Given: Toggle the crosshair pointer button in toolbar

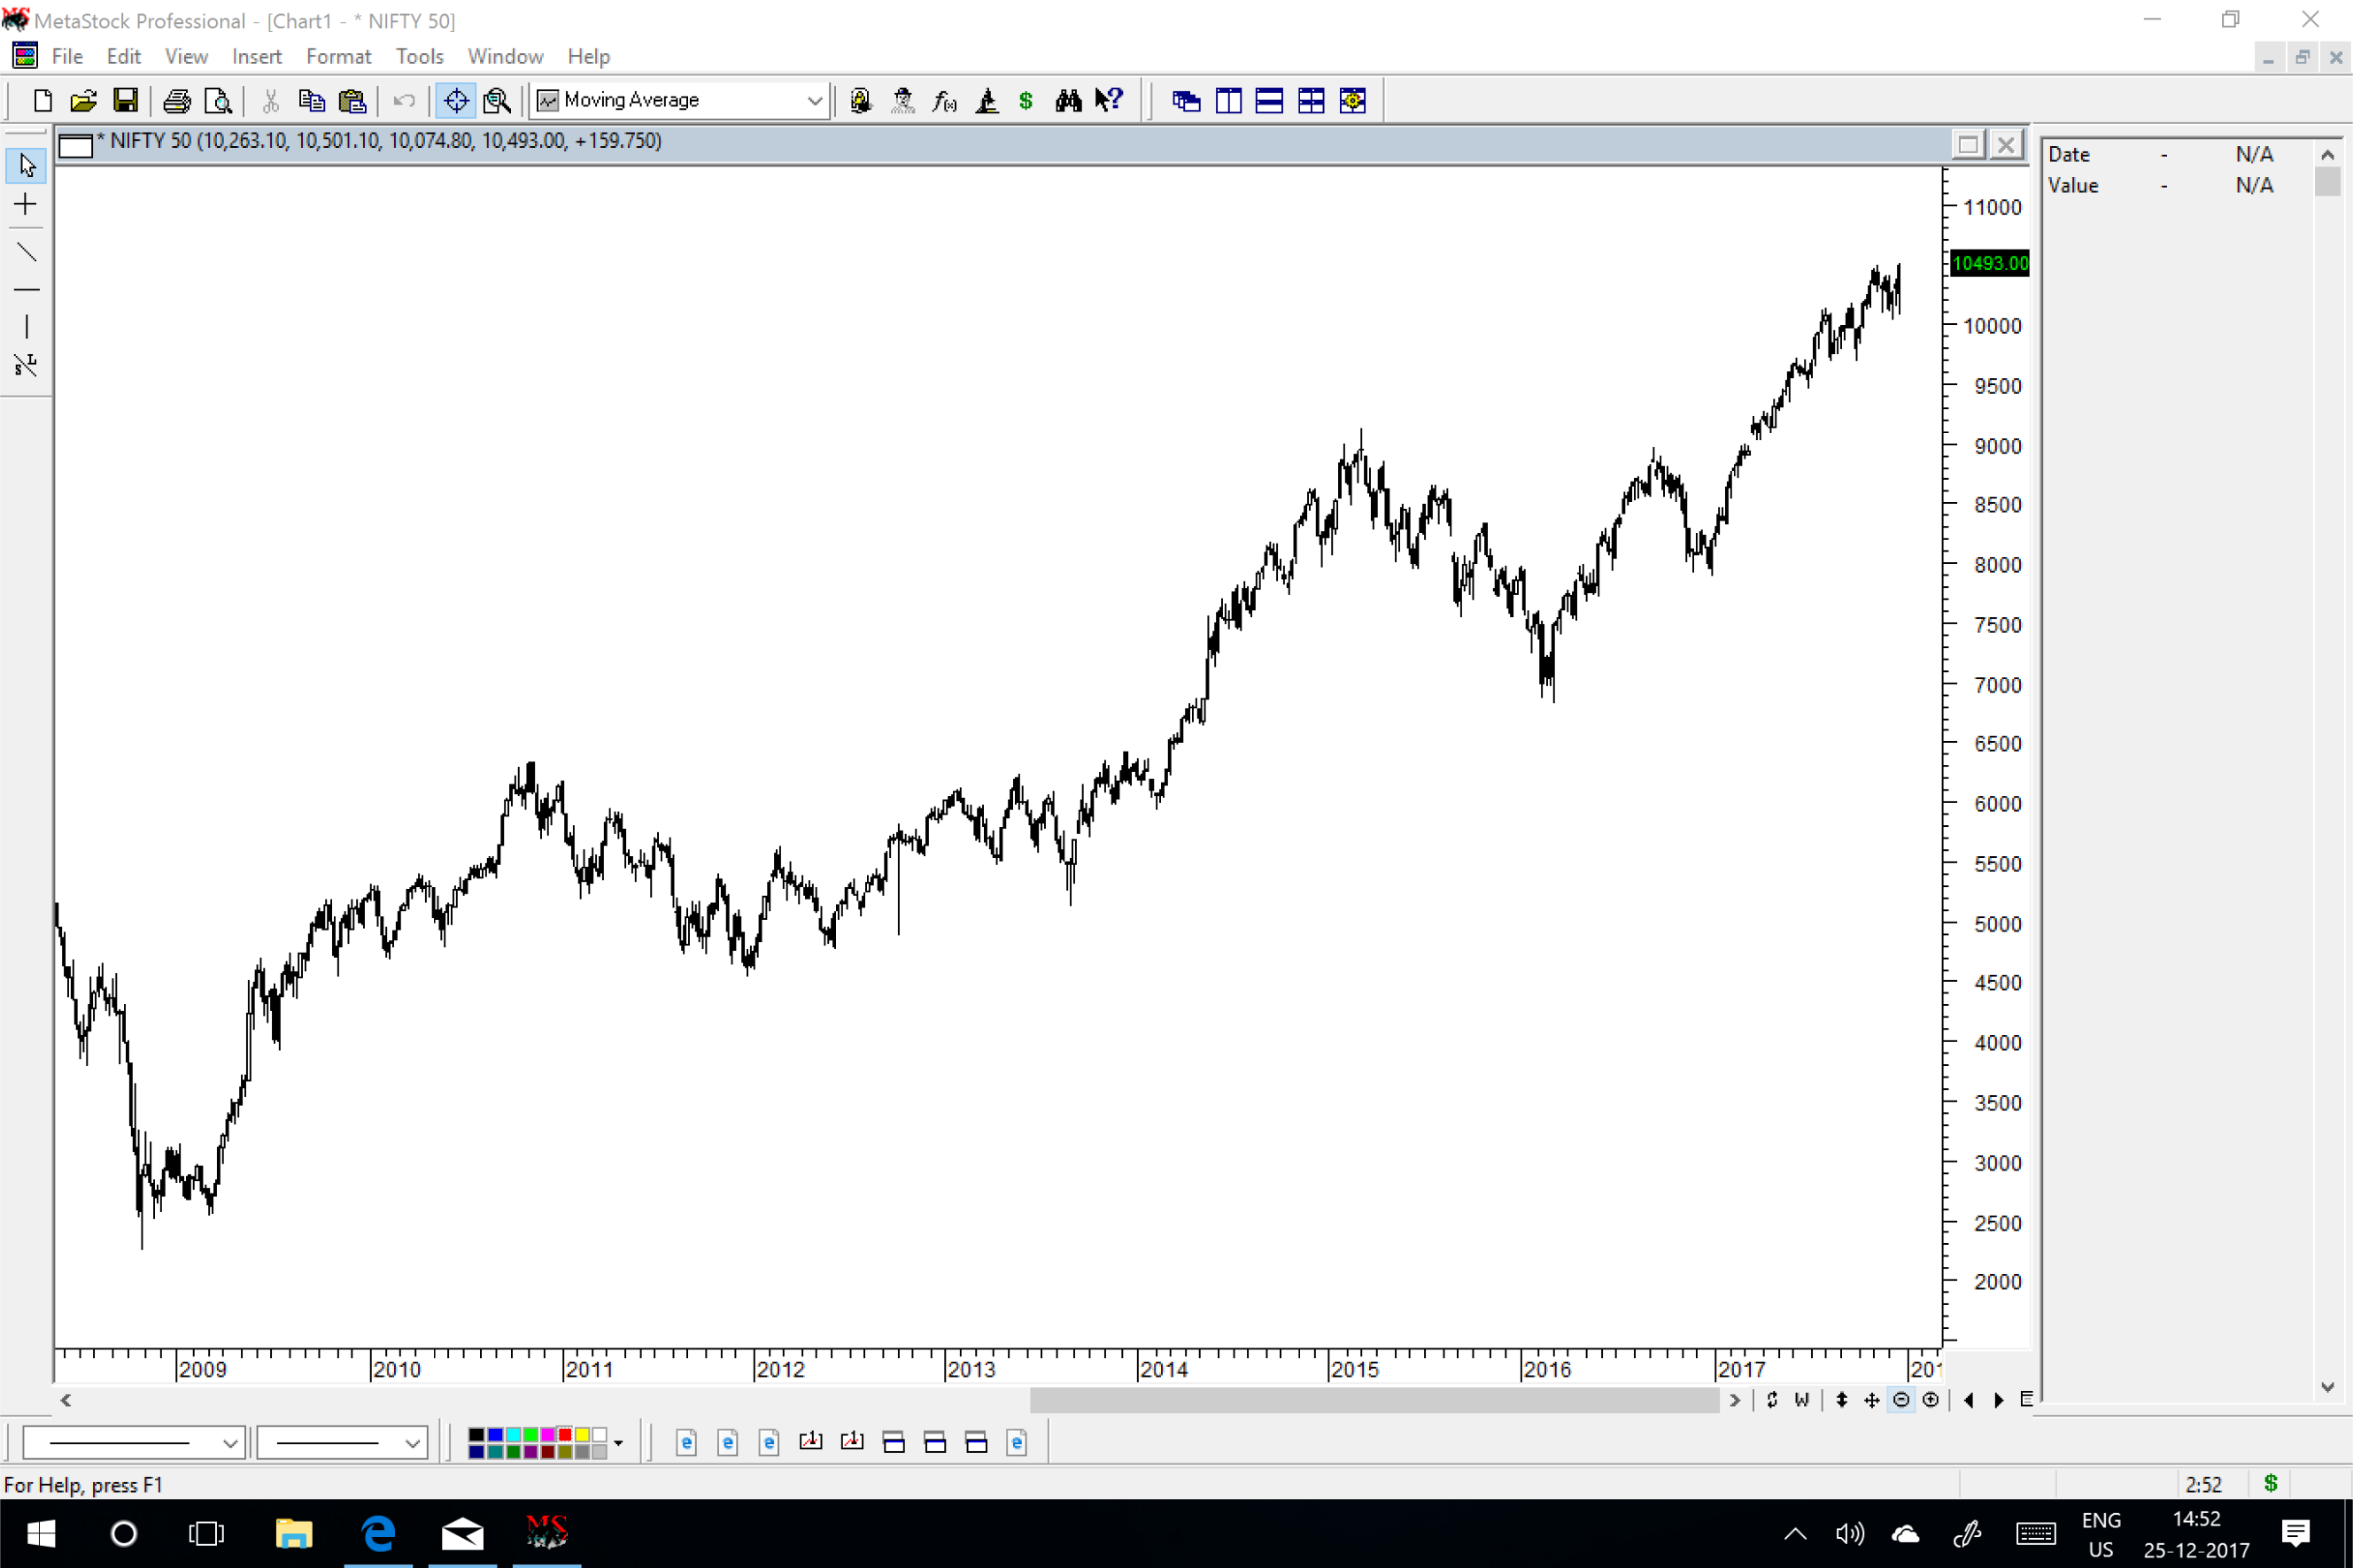Looking at the screenshot, I should tap(456, 100).
